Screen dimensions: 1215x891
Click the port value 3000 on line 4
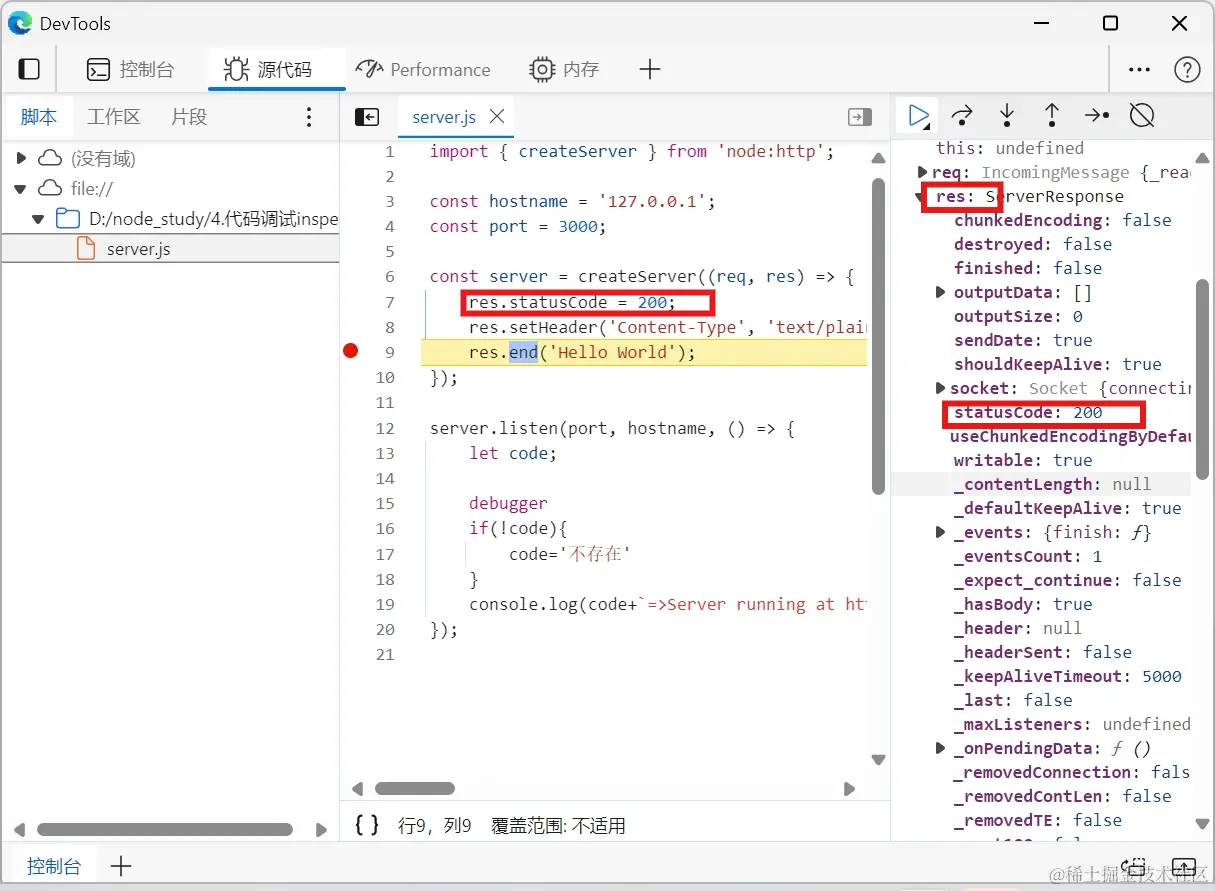pyautogui.click(x=577, y=227)
